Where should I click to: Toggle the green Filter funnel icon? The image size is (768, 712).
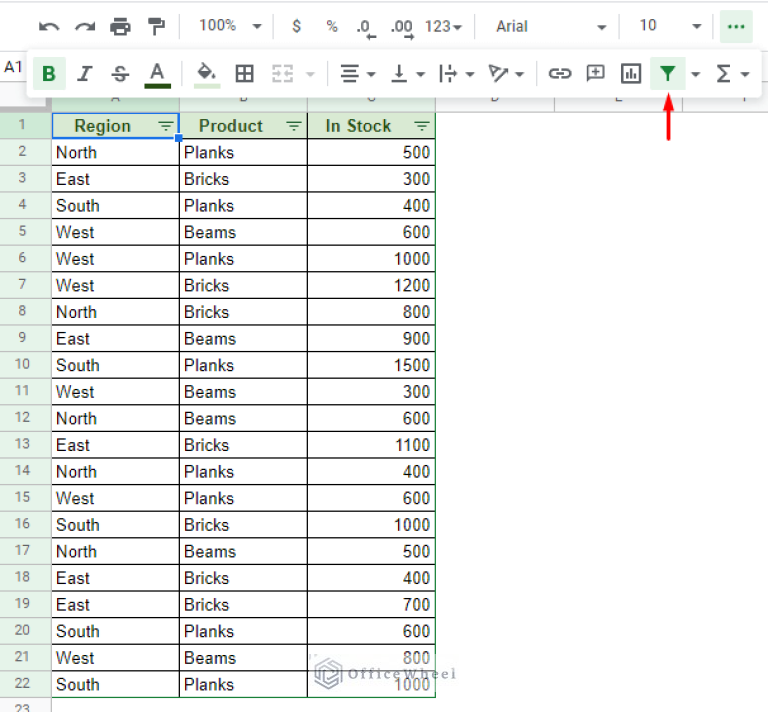click(x=667, y=73)
